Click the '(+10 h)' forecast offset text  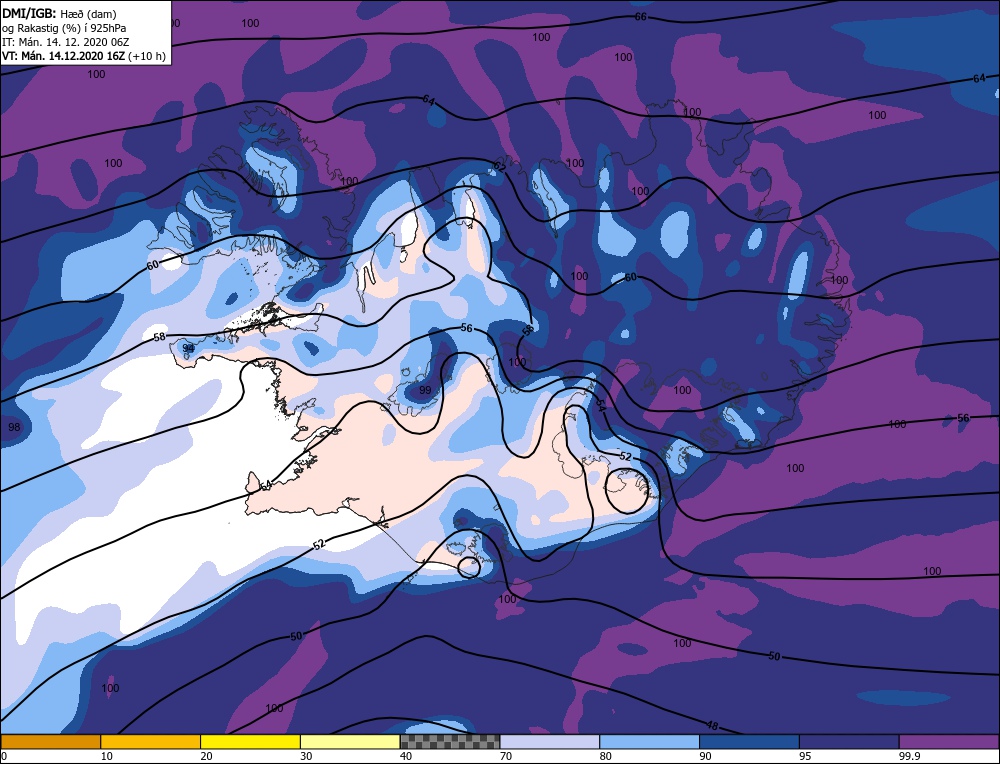pyautogui.click(x=147, y=56)
